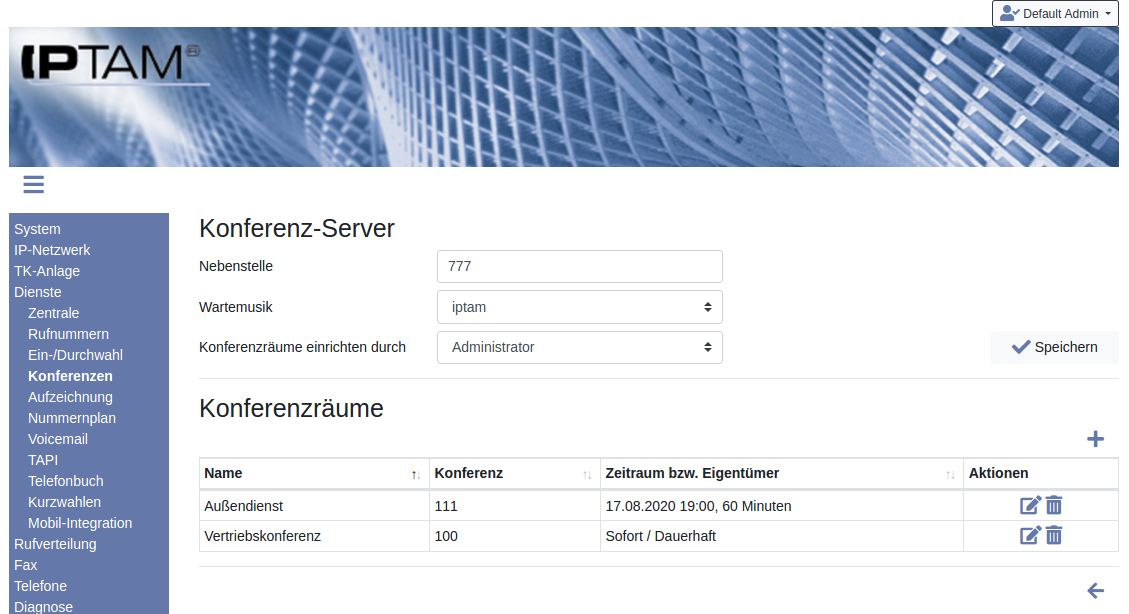Edit the Vertriebskonferenz conference room
The width and height of the screenshot is (1129, 614).
(x=1030, y=536)
